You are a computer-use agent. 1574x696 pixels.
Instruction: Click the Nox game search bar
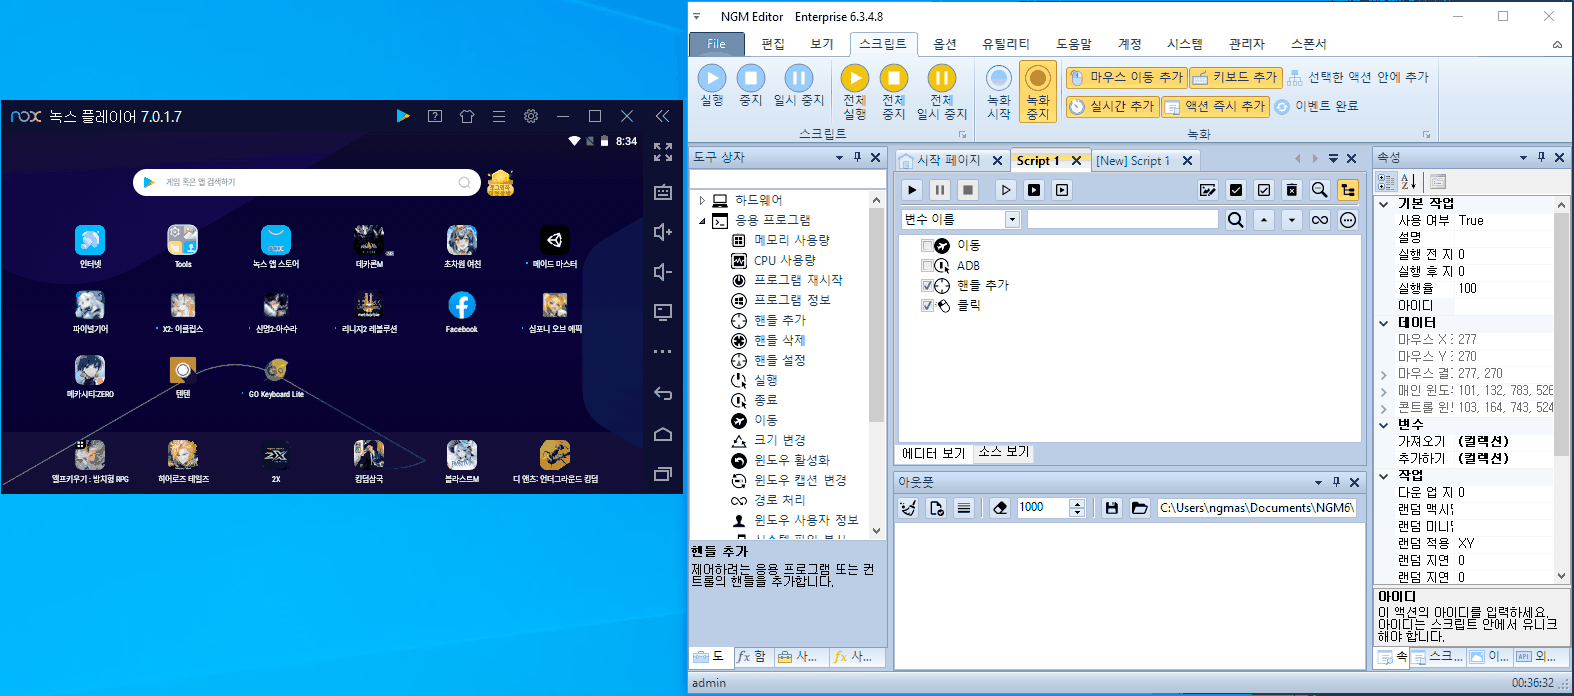pos(307,182)
